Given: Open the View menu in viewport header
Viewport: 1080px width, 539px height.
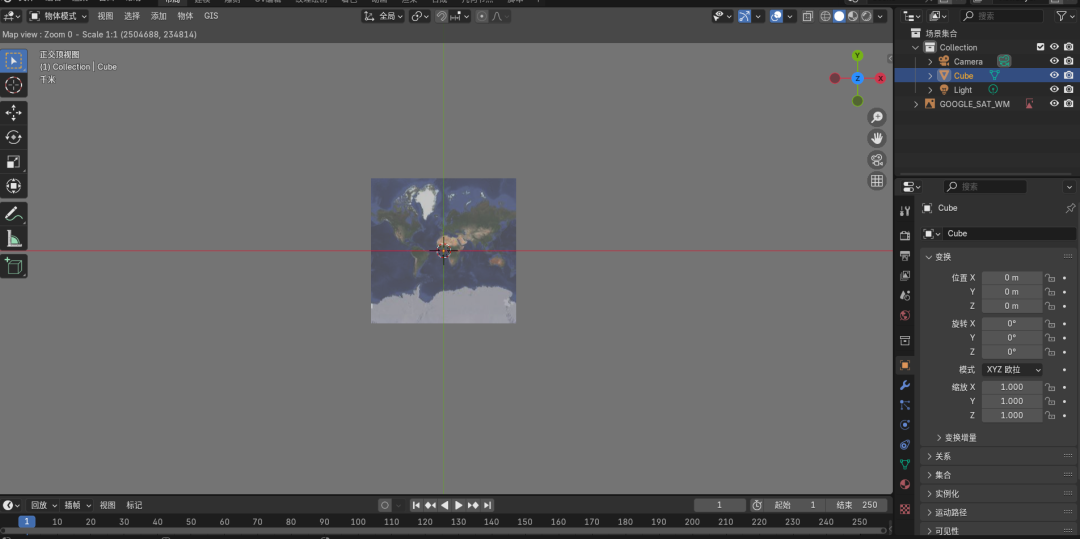Looking at the screenshot, I should tap(105, 16).
